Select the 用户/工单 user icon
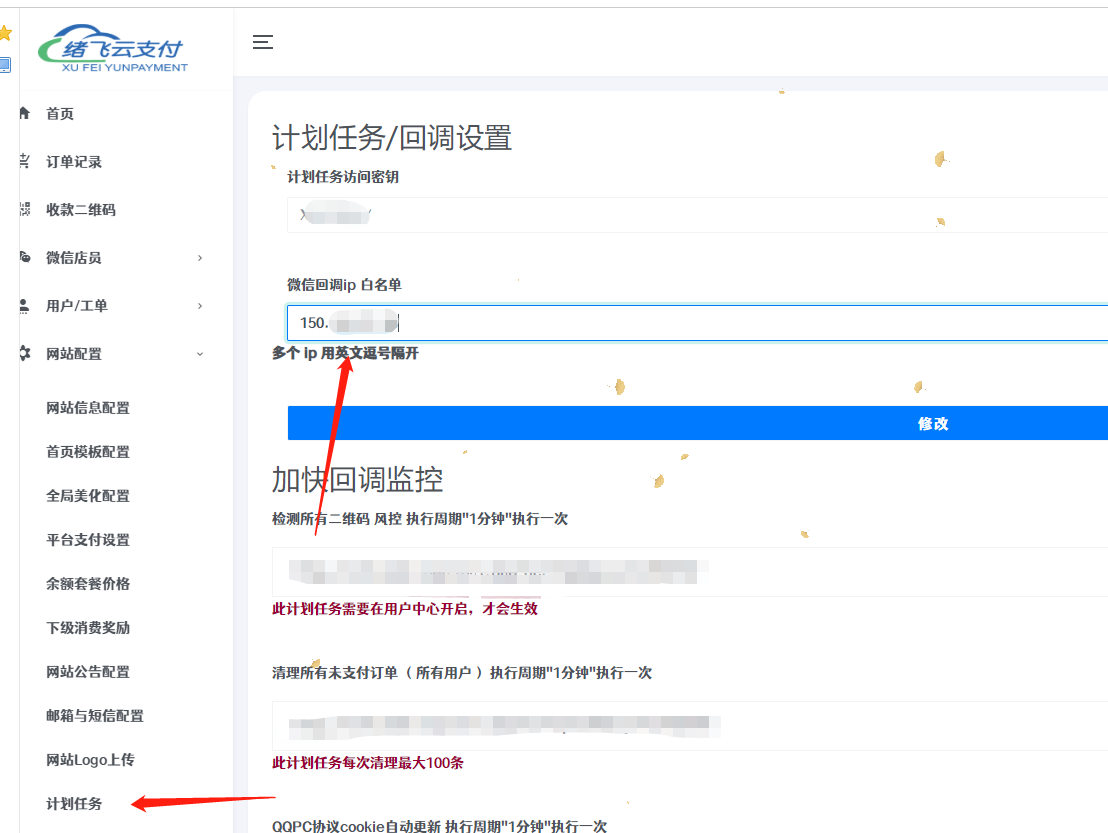The width and height of the screenshot is (1108, 833). pos(22,305)
